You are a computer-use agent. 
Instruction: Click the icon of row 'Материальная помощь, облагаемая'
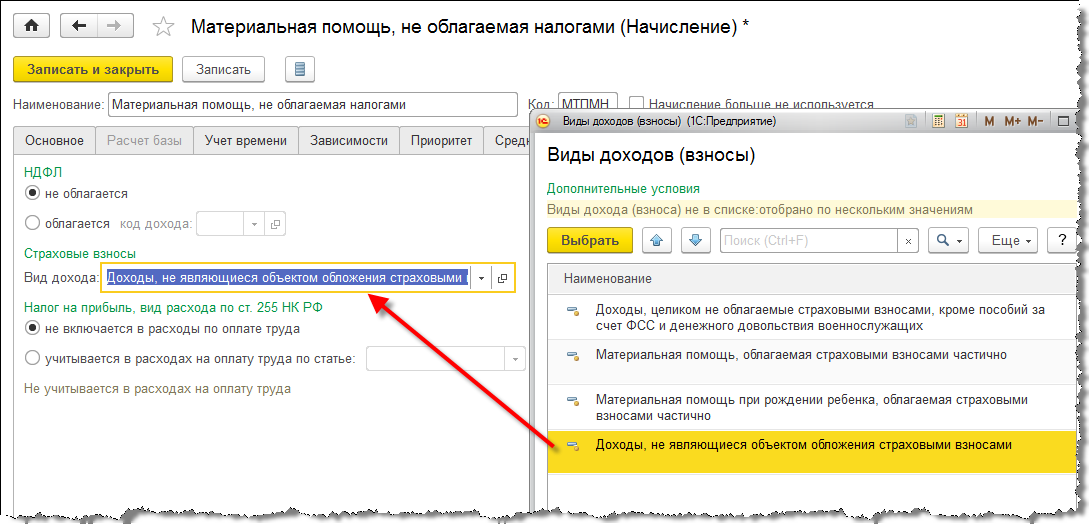573,356
